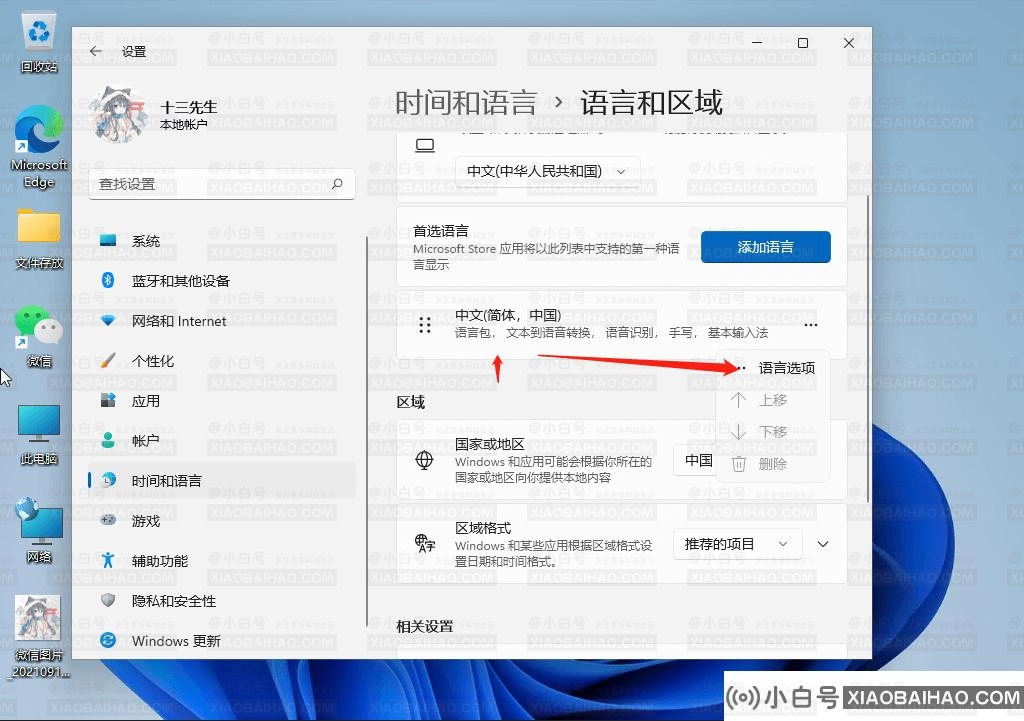Screen dimensions: 1024x721
Task: Open the 微信 desktop shortcut
Action: tap(39, 337)
